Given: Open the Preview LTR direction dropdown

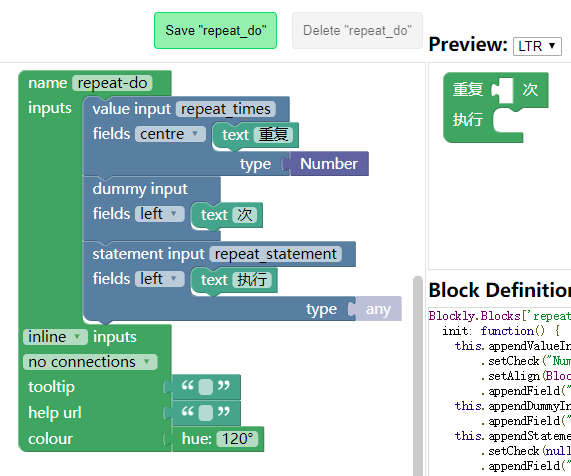Looking at the screenshot, I should [537, 46].
